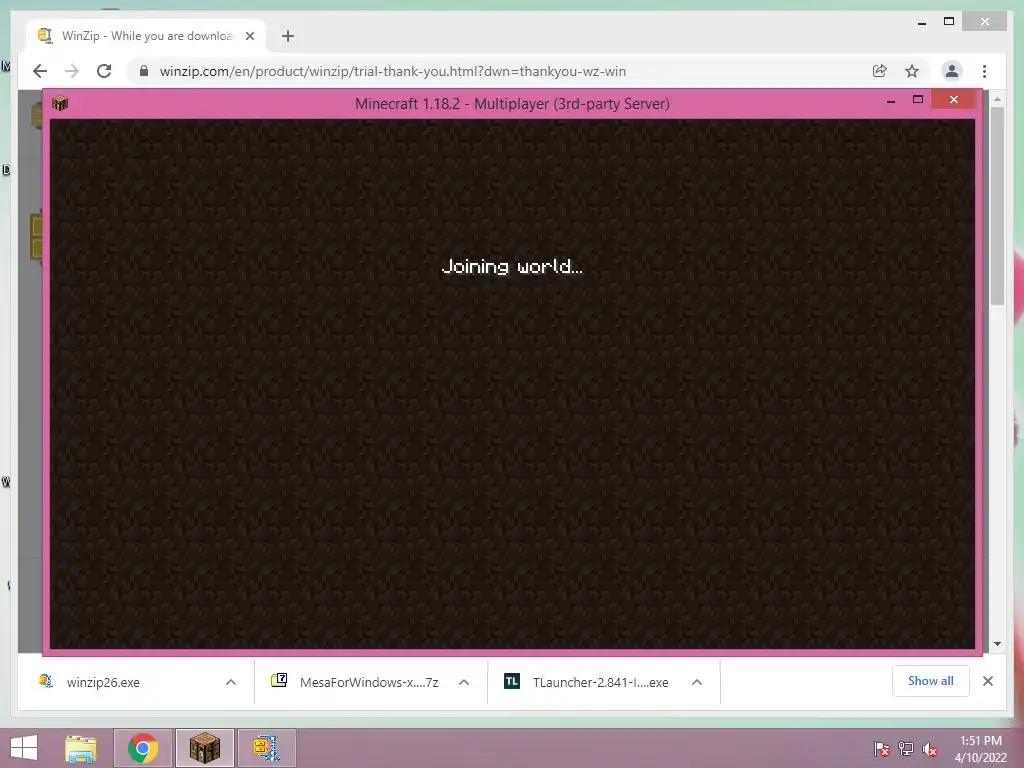Viewport: 1024px width, 768px height.
Task: Click Minecraft 1.18.2 title bar text
Action: [x=512, y=104]
